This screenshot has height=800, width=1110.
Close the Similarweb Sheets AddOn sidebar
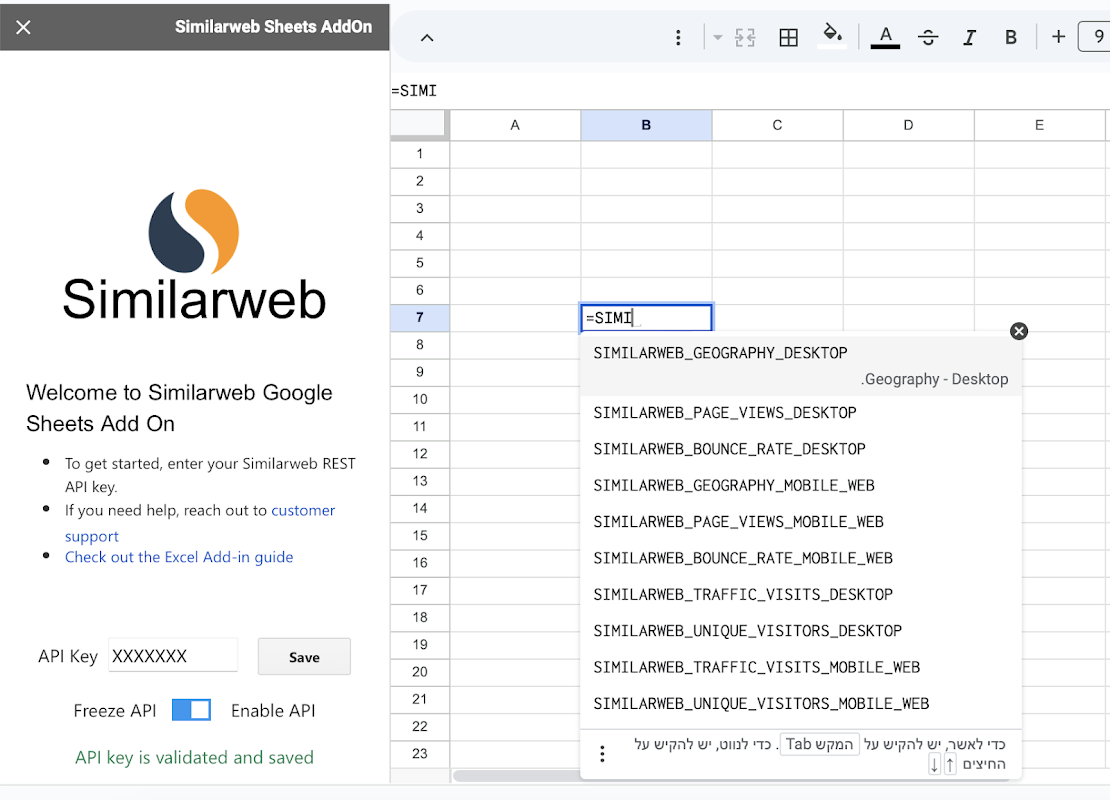23,27
